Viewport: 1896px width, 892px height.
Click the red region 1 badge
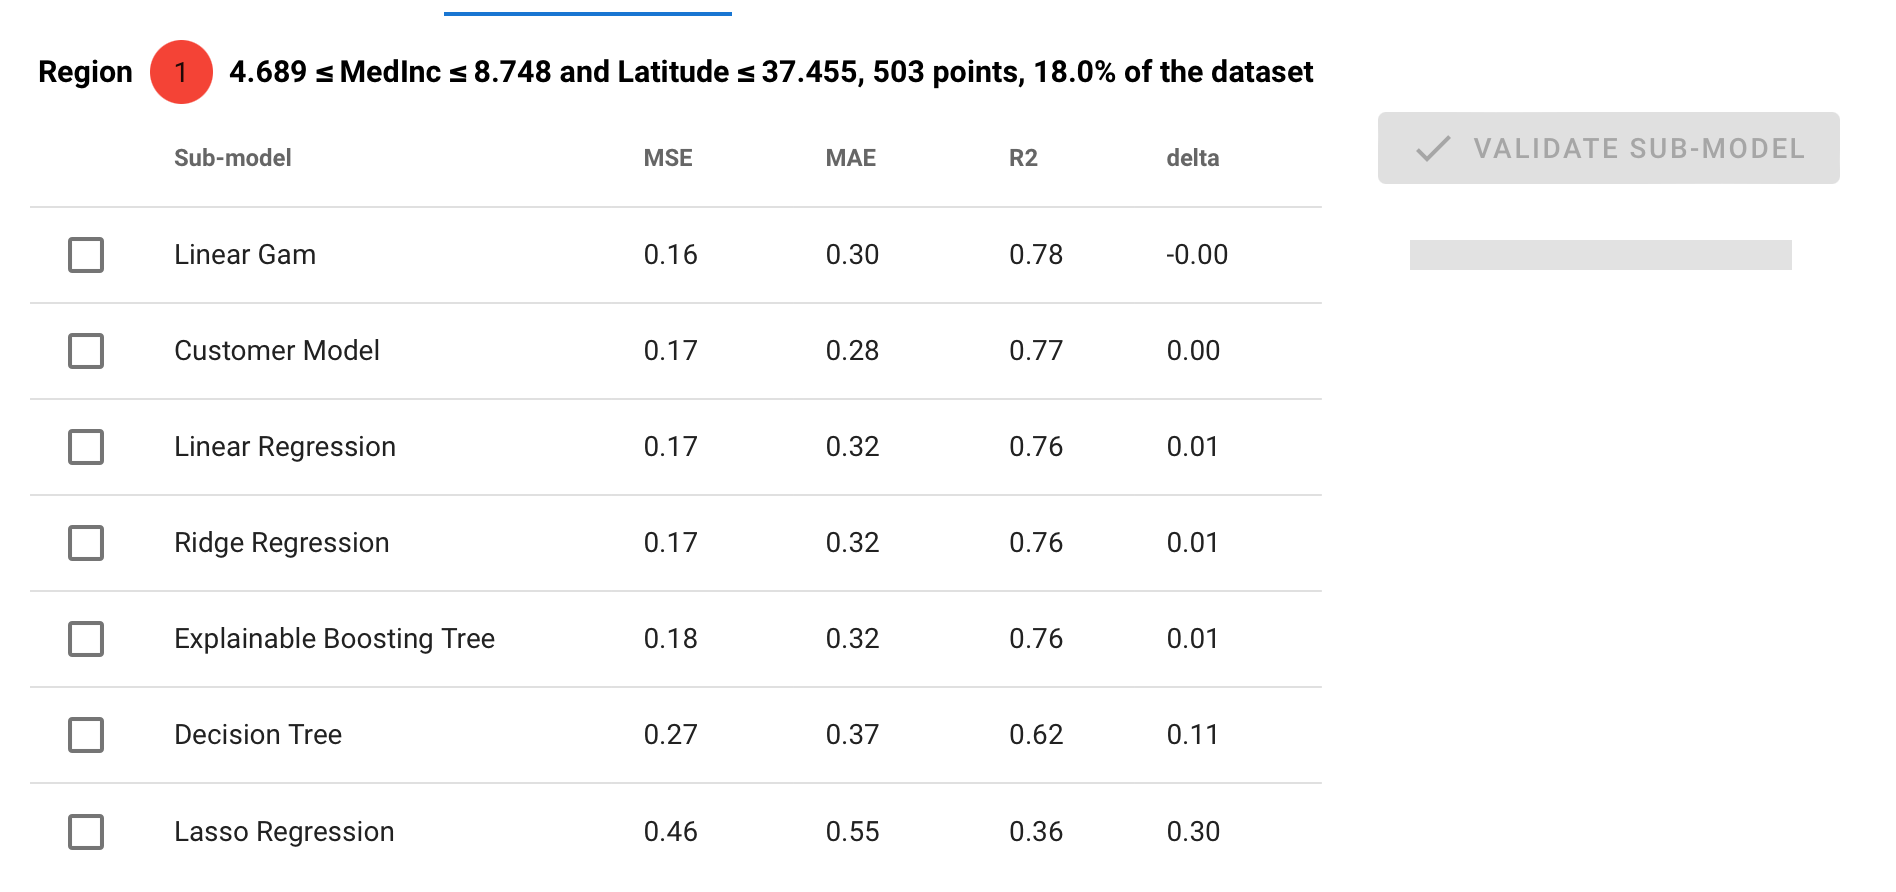(x=181, y=72)
